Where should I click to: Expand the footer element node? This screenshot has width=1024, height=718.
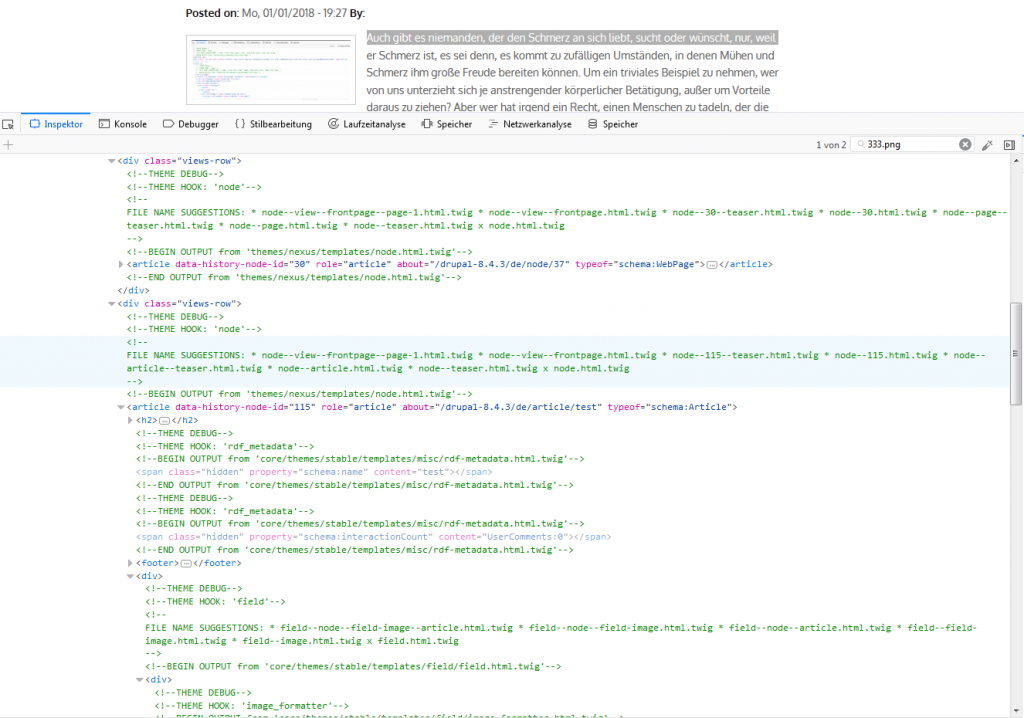coord(130,564)
